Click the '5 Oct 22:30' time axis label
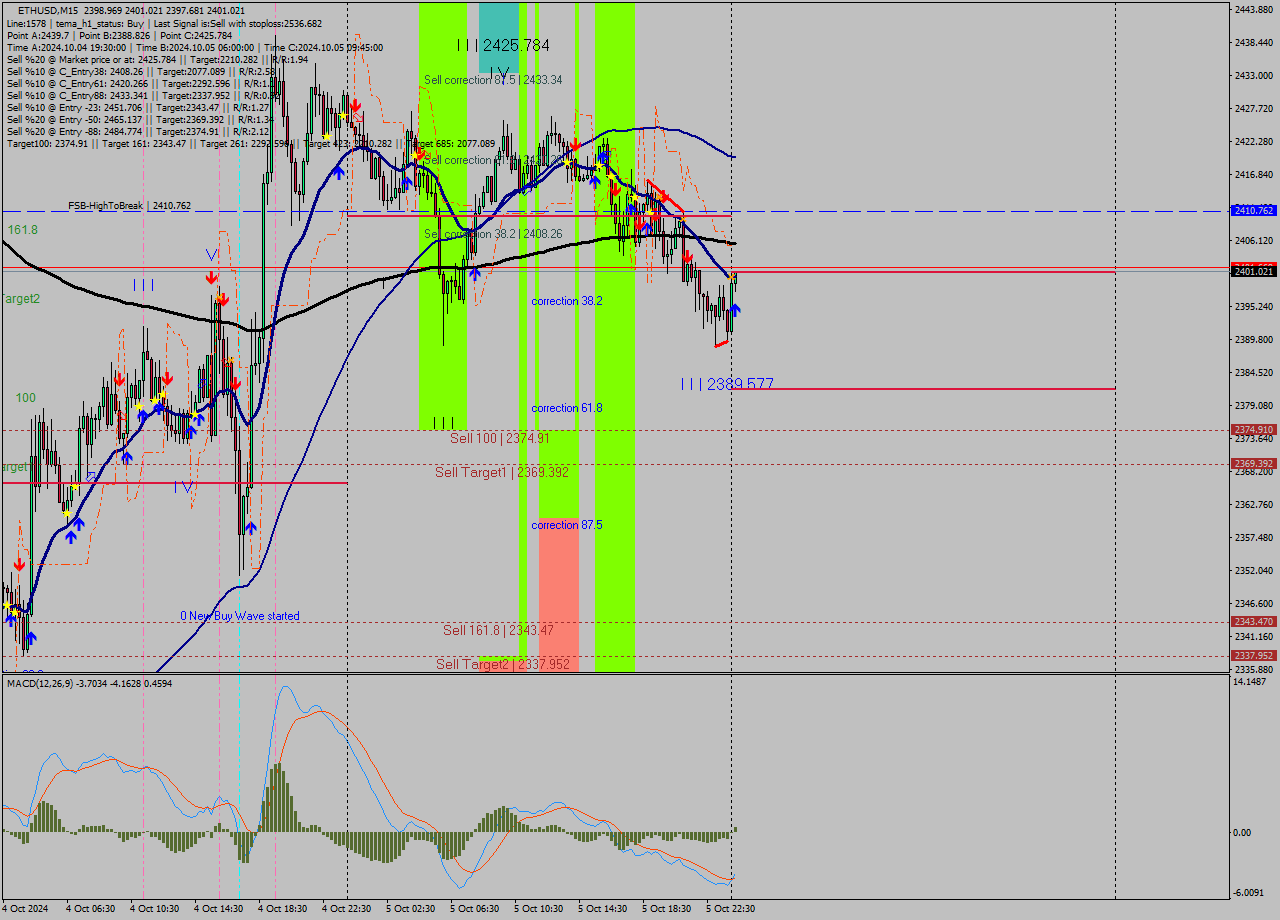This screenshot has width=1280, height=920. (731, 909)
